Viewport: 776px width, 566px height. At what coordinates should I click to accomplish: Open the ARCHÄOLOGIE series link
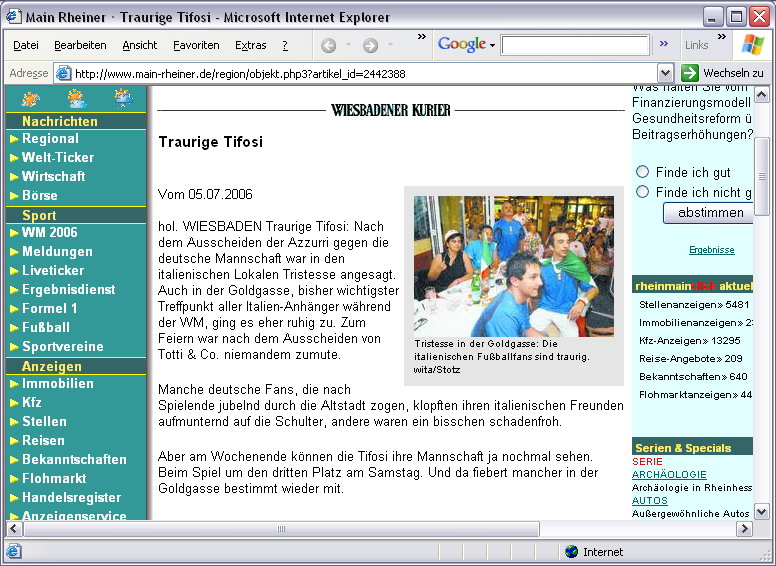coord(669,474)
